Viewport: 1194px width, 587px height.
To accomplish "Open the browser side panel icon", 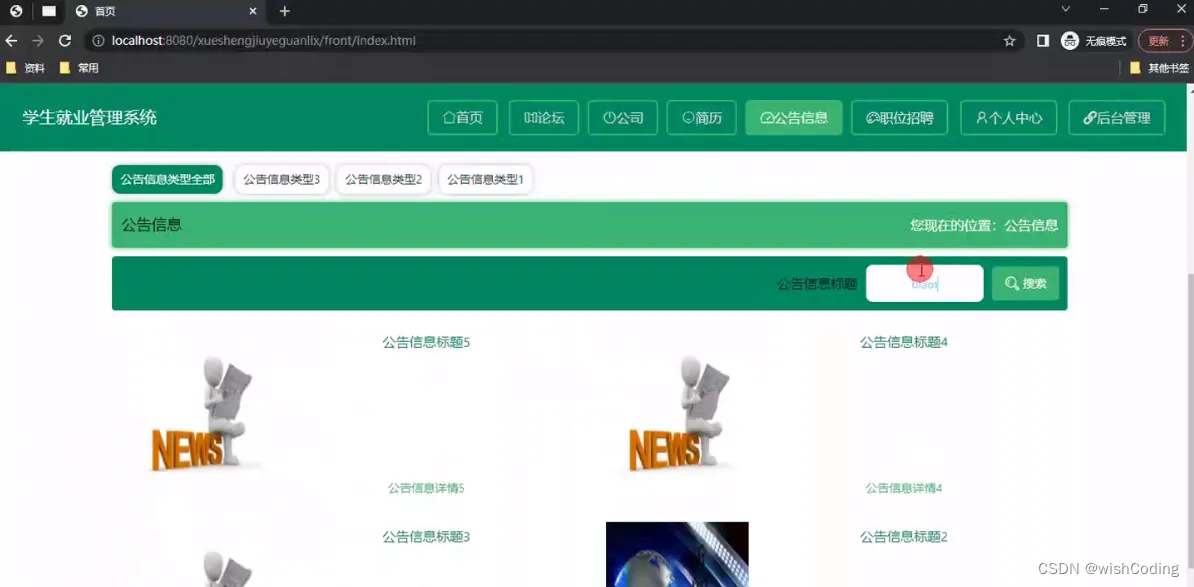I will pos(1043,41).
